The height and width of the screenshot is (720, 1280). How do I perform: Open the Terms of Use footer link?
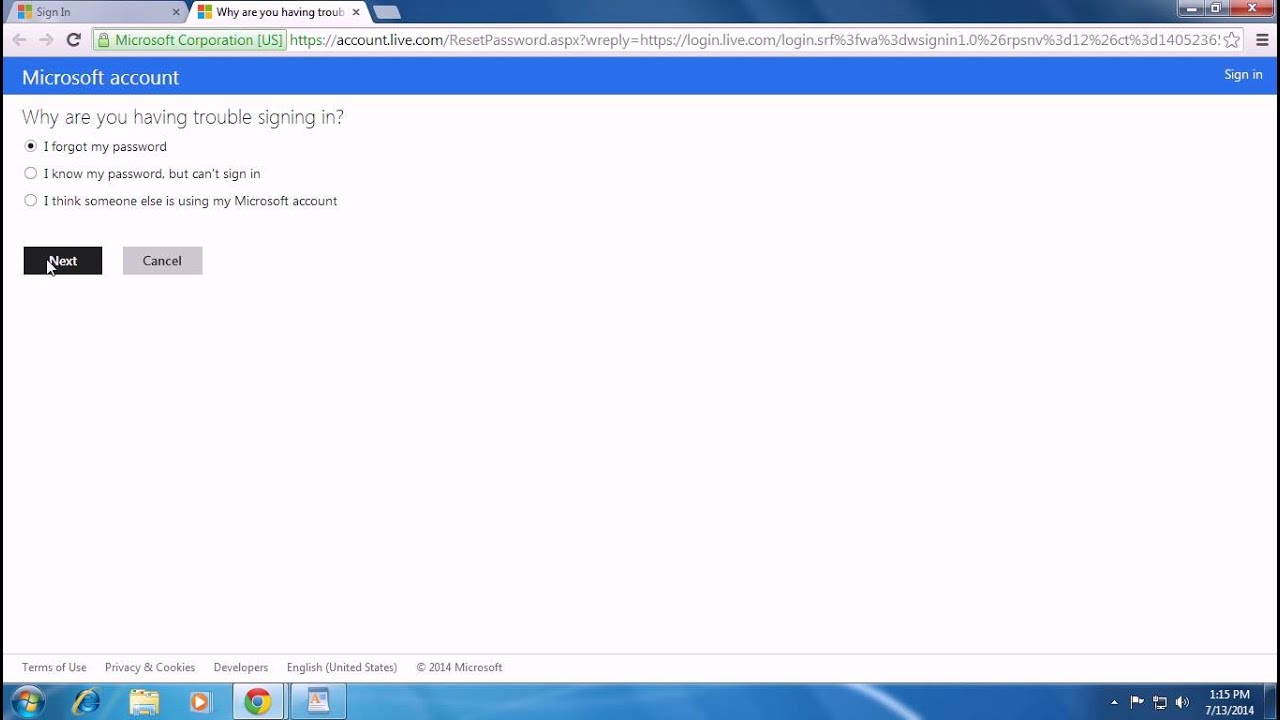54,667
